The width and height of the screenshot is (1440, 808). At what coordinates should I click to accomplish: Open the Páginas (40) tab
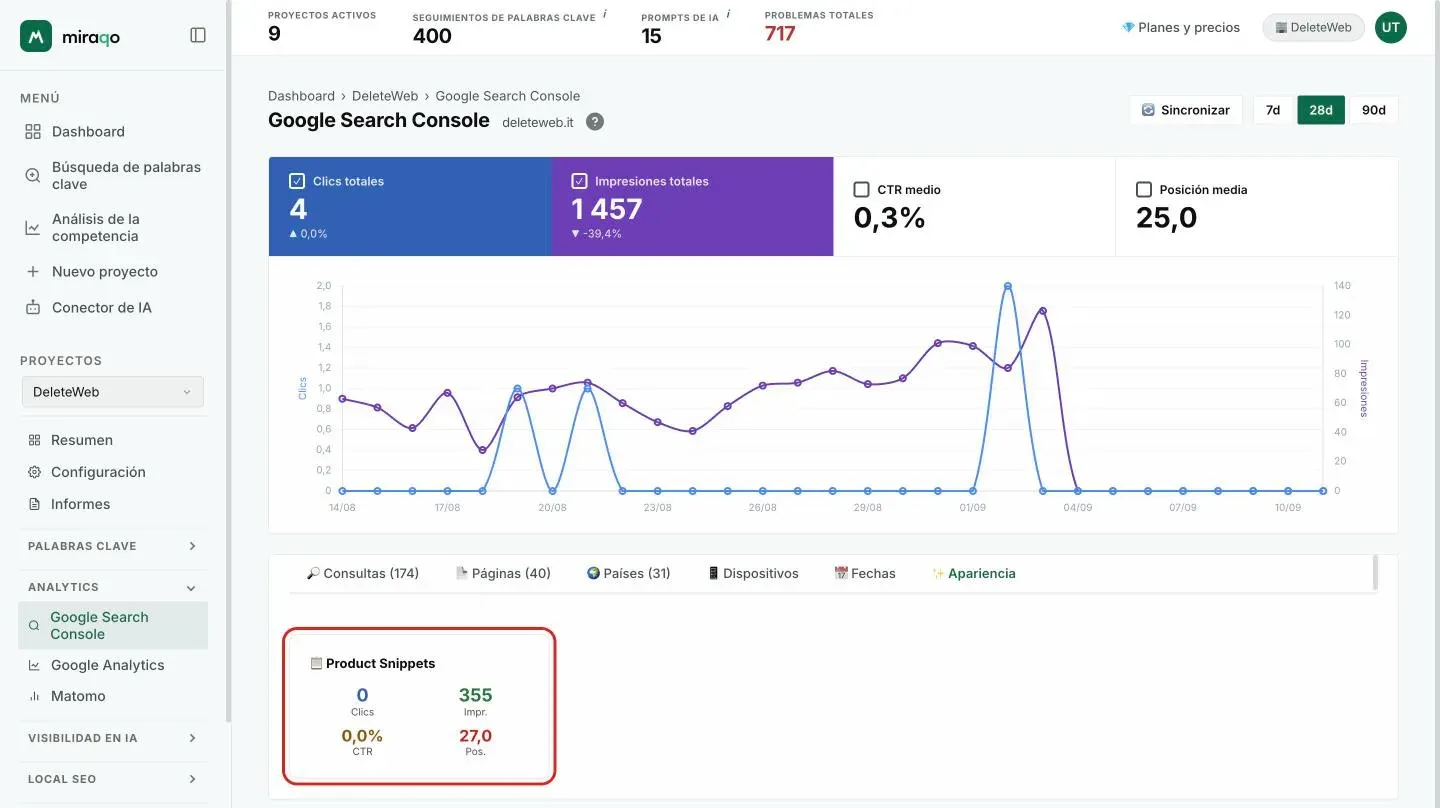coord(503,573)
